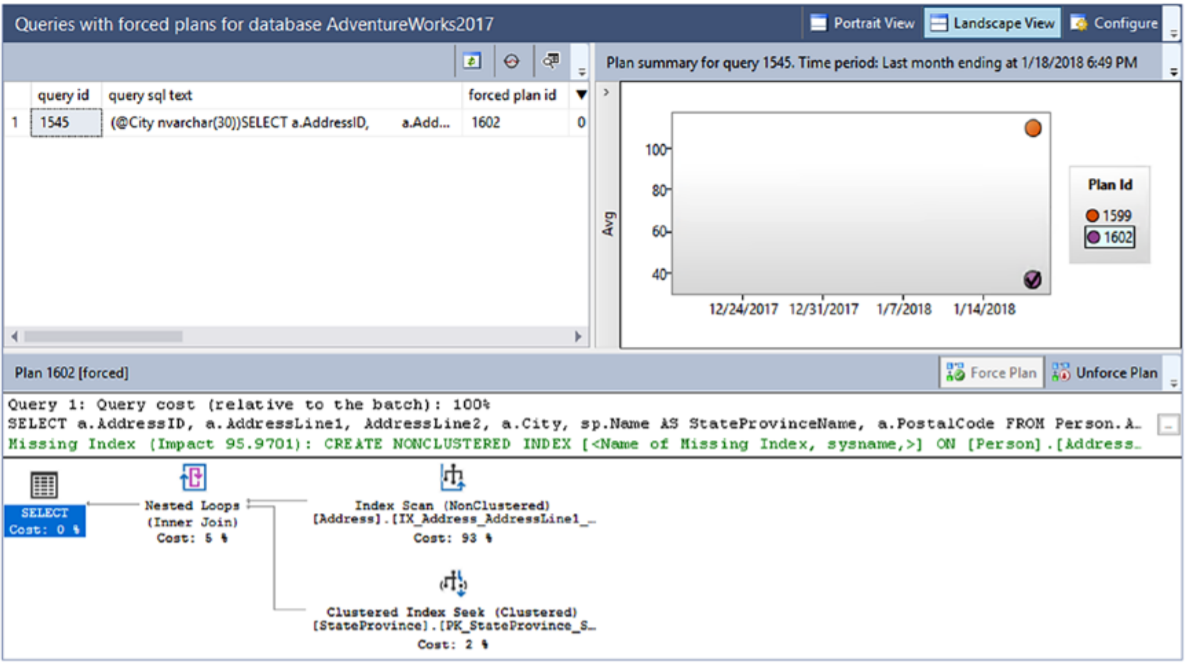Image resolution: width=1189 pixels, height=663 pixels.
Task: Click the Missing Index green text
Action: (574, 444)
